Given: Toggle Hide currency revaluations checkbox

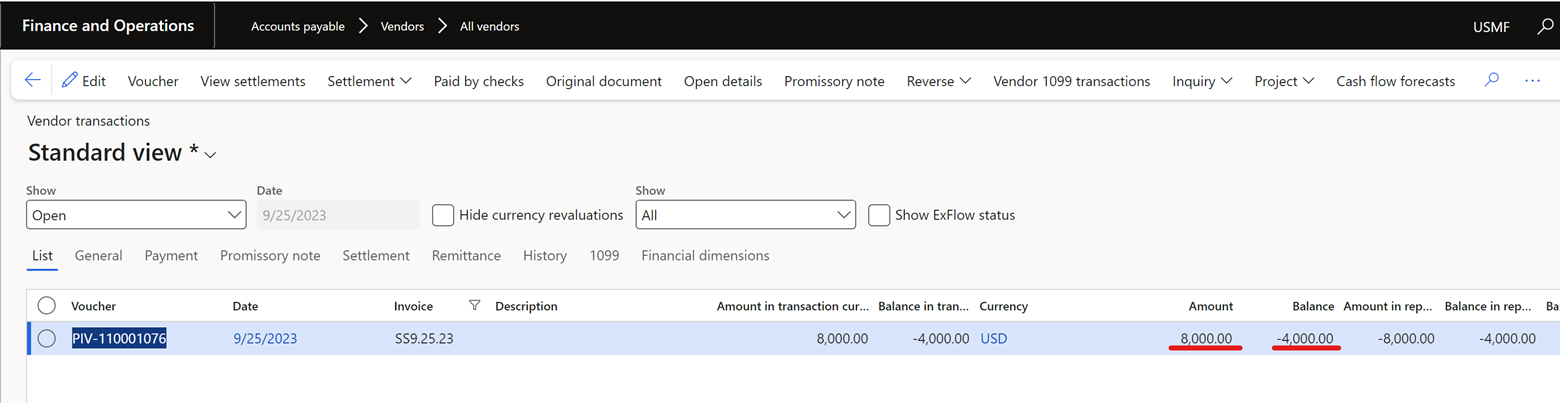Looking at the screenshot, I should 443,215.
